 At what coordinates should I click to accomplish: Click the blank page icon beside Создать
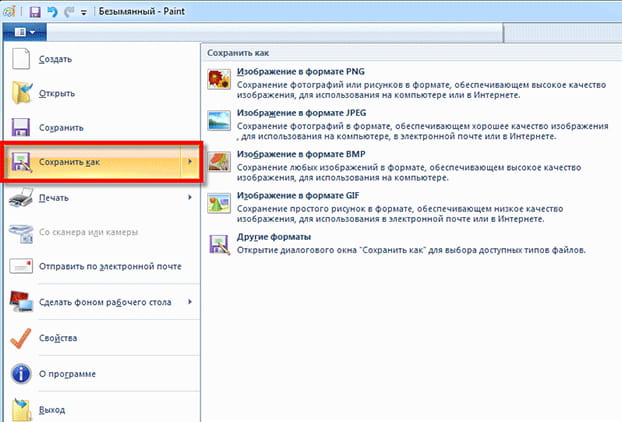pos(21,60)
